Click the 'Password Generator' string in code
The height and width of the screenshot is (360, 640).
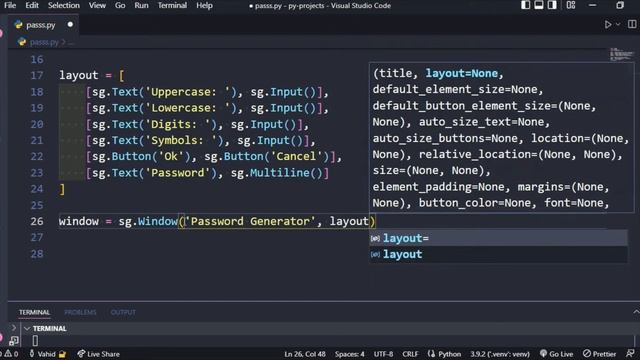[x=251, y=221]
